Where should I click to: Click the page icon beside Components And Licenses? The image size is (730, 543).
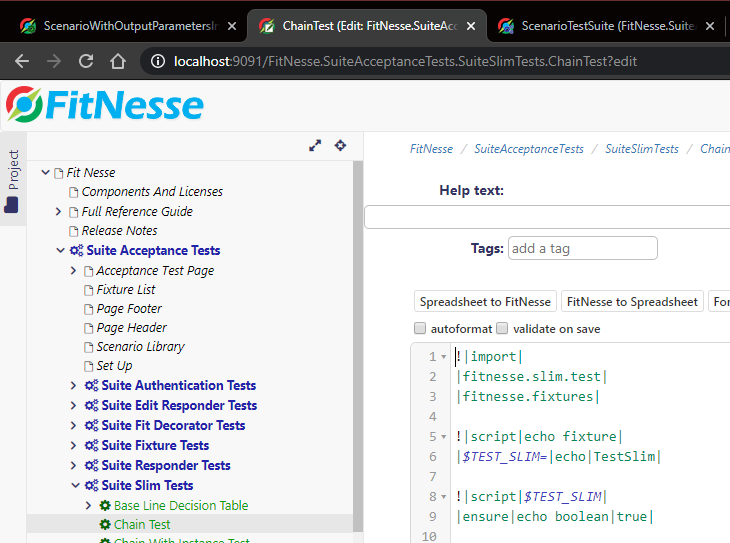pyautogui.click(x=74, y=192)
